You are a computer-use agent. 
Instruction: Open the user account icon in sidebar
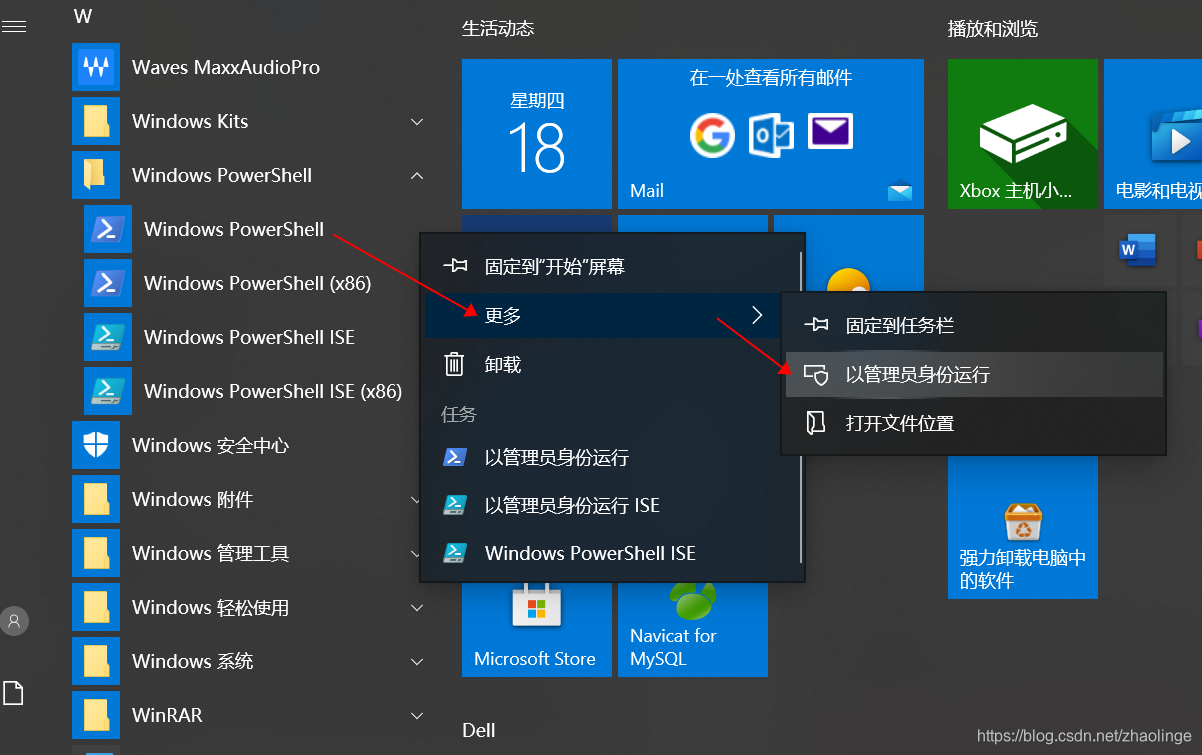coord(14,621)
